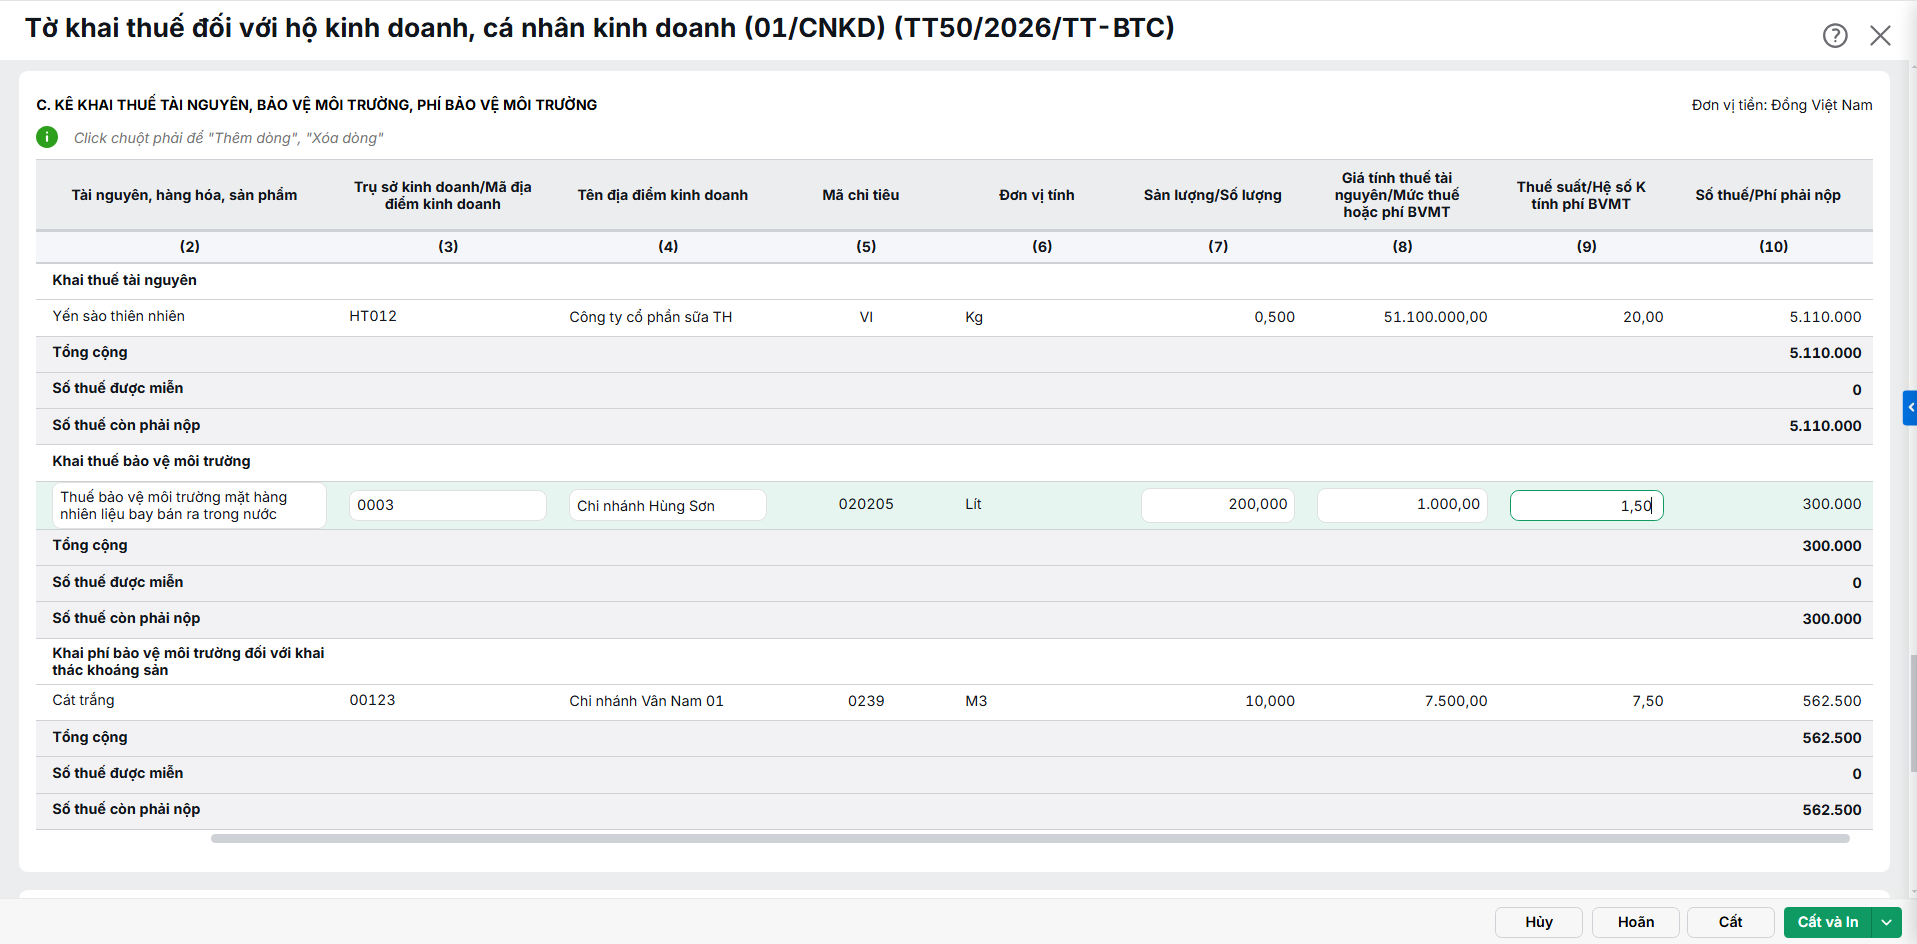Open the help question mark icon

(1835, 35)
